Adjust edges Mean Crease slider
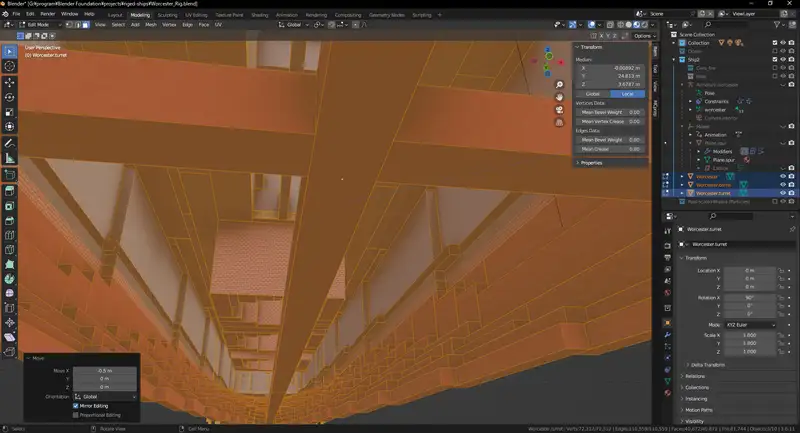 pyautogui.click(x=610, y=149)
